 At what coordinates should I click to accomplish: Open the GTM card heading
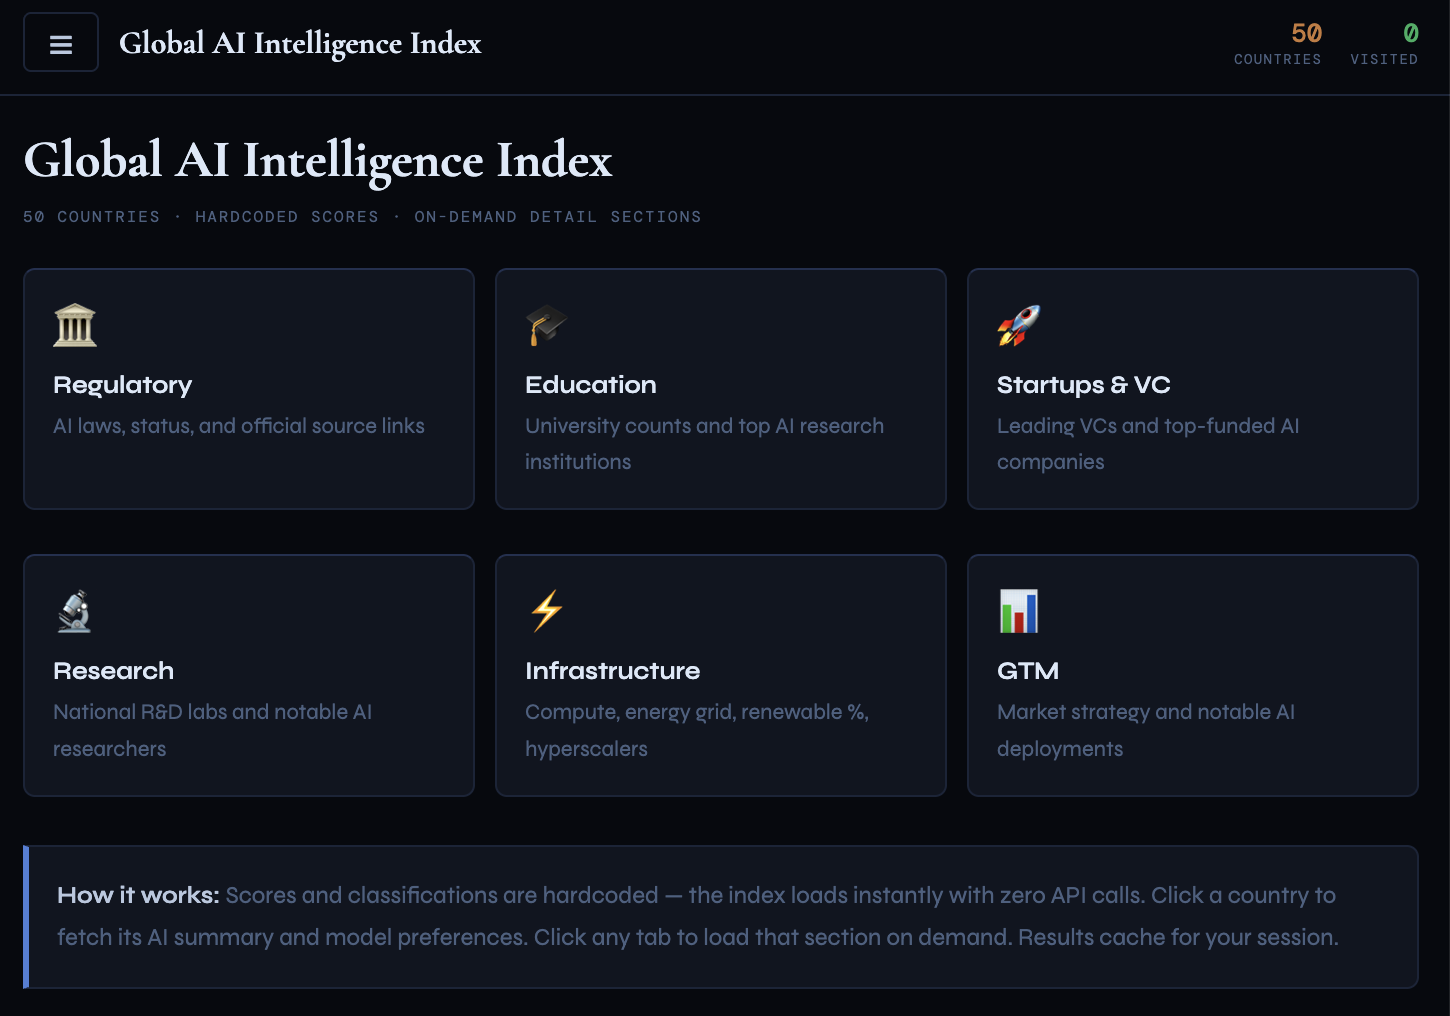click(1028, 671)
